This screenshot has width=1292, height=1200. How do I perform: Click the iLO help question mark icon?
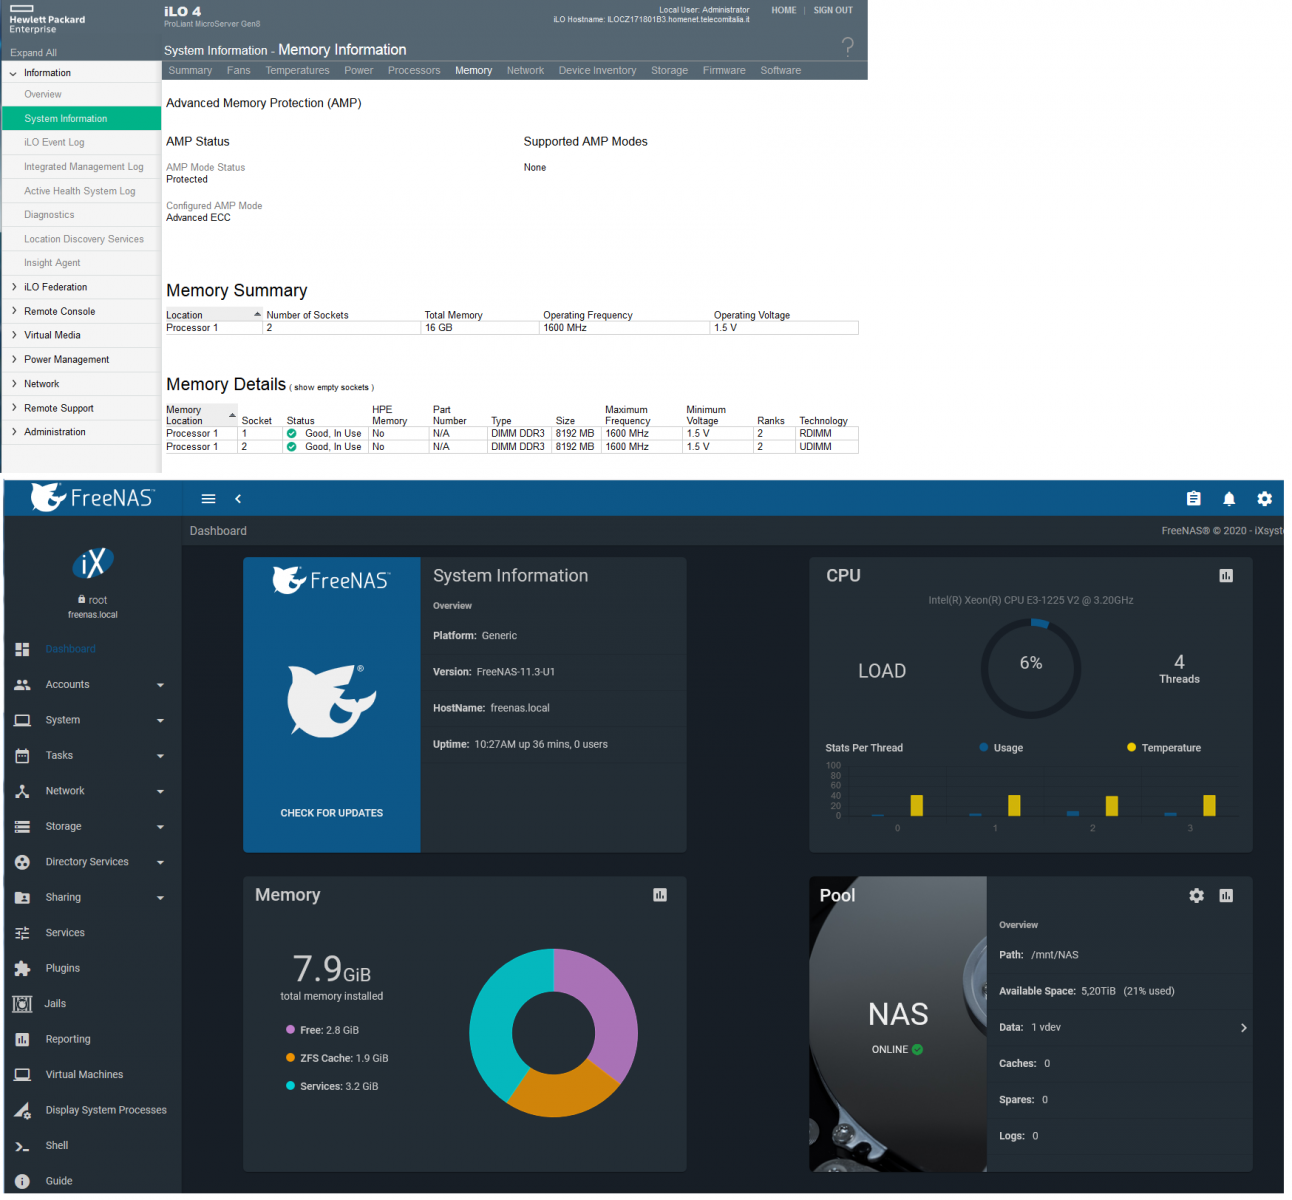[848, 46]
